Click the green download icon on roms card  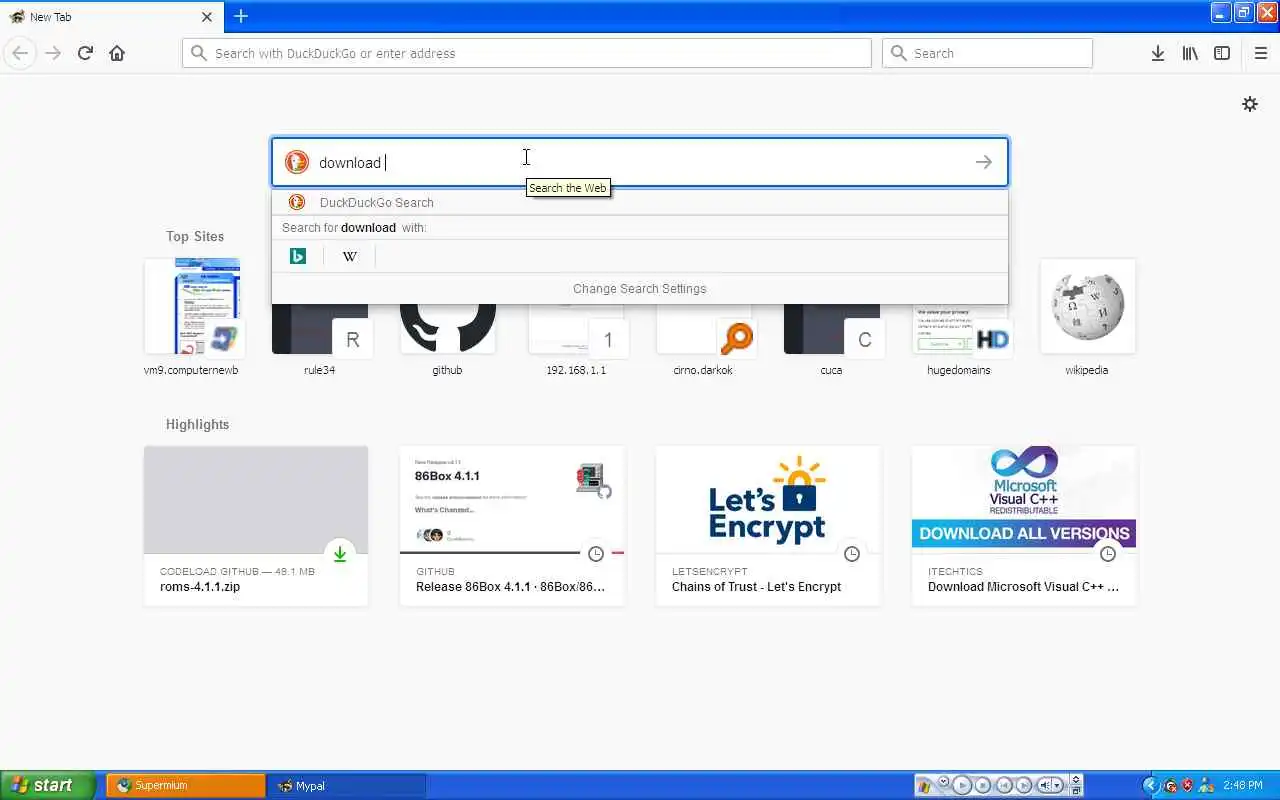coord(340,554)
